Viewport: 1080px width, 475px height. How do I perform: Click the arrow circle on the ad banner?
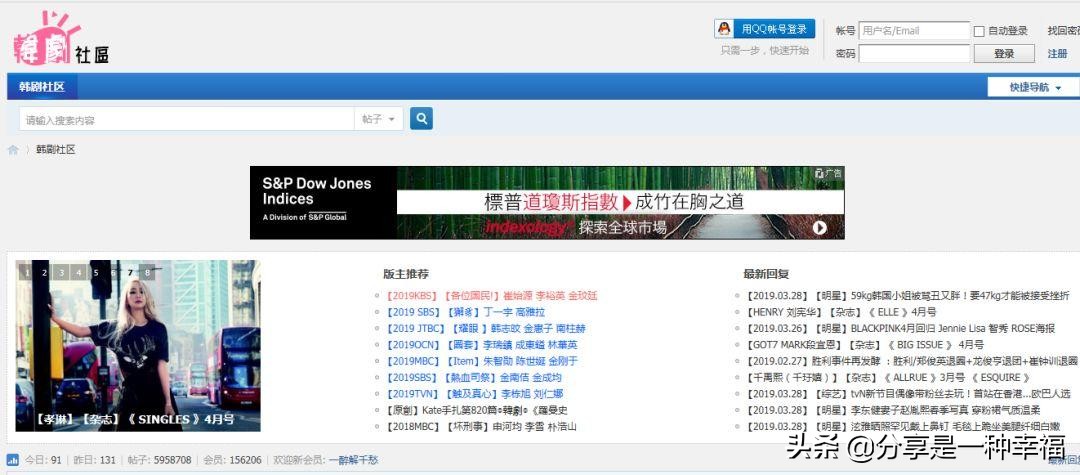point(819,228)
